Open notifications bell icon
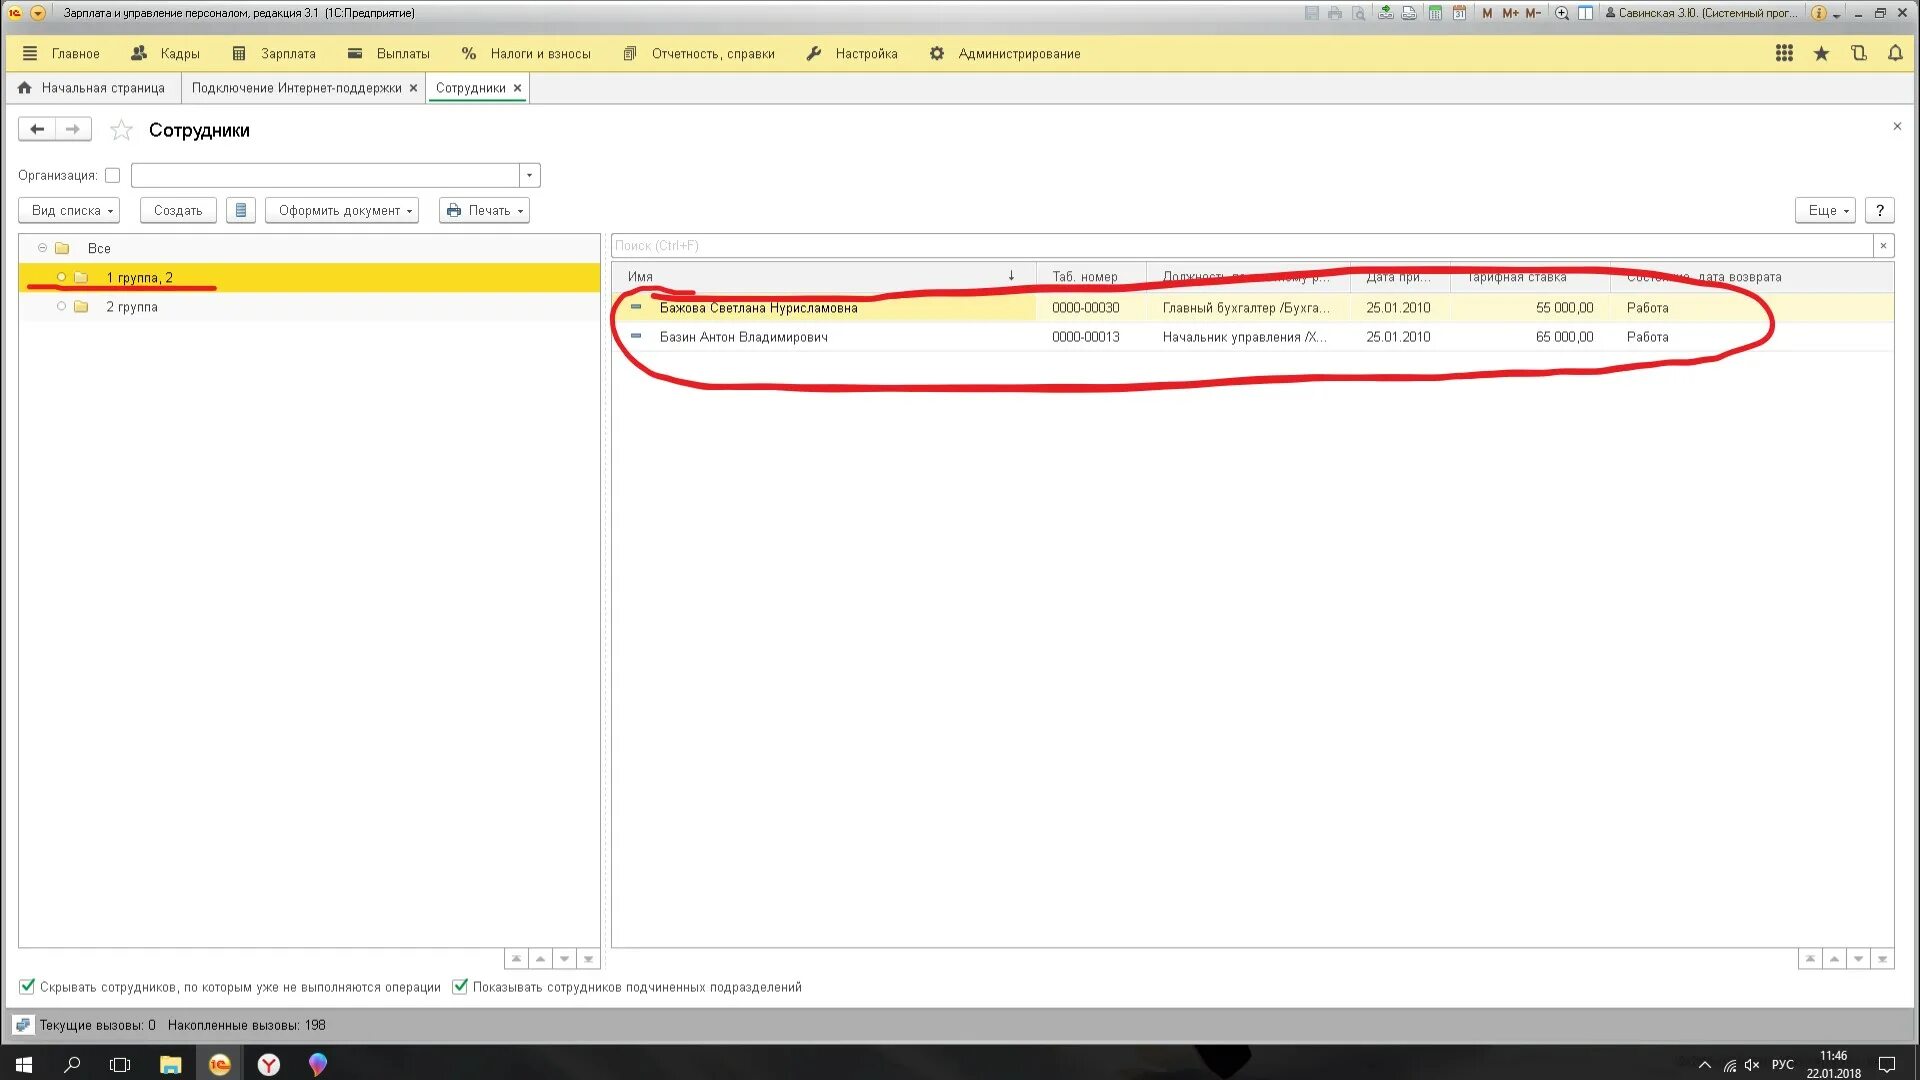Image resolution: width=1920 pixels, height=1080 pixels. 1895,54
